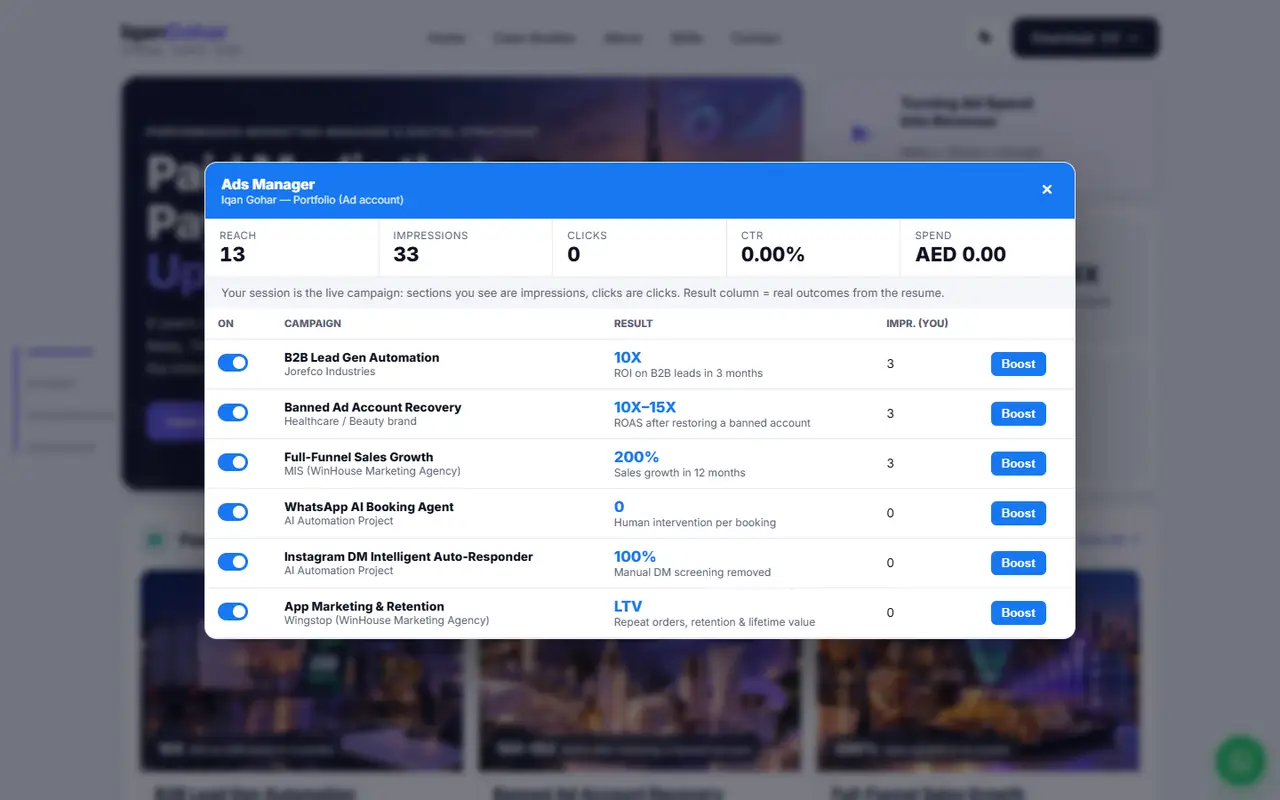Click the Banned Ad Account Recovery campaign name

(373, 407)
